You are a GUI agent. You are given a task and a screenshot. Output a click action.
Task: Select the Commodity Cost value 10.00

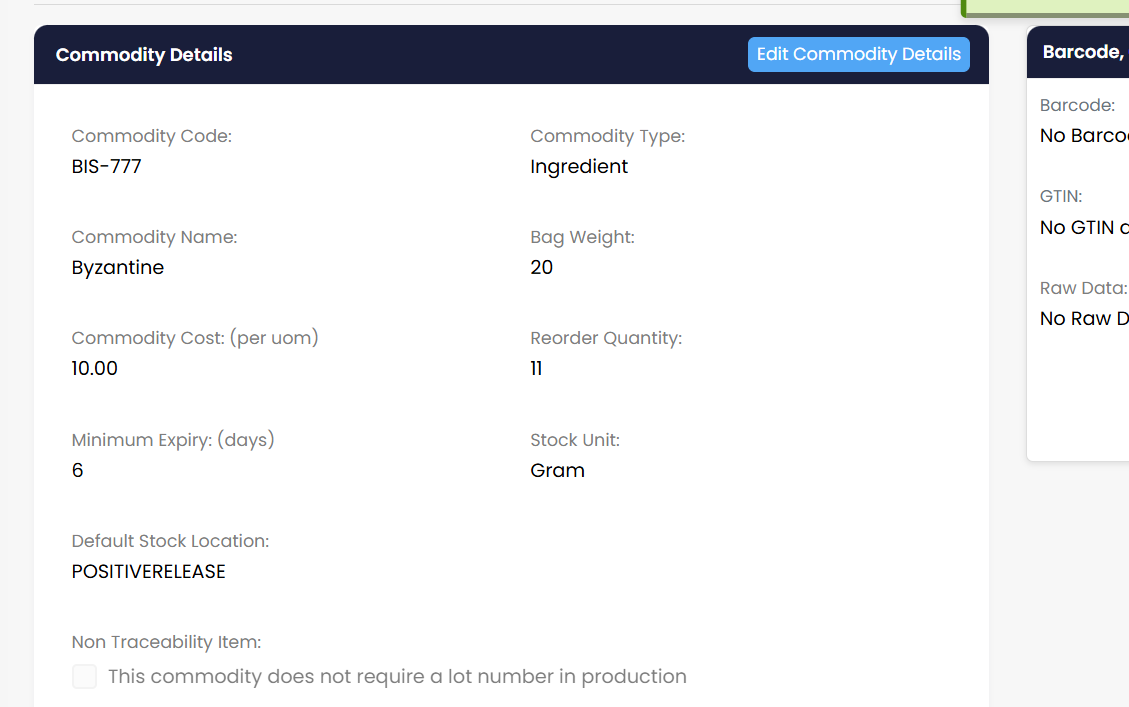point(94,368)
